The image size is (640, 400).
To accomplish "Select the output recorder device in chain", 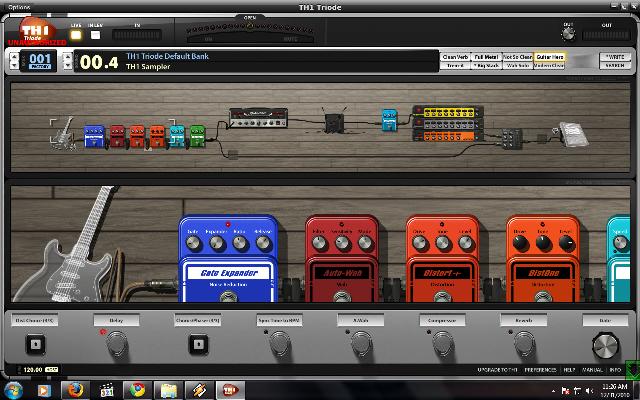I will point(574,134).
